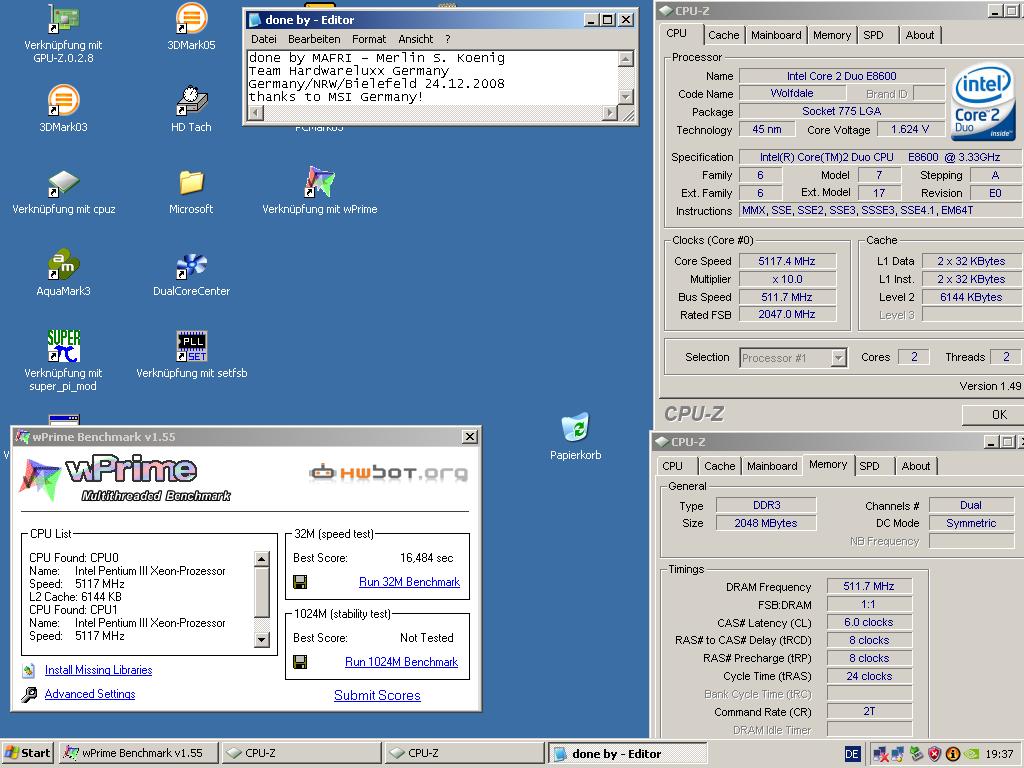Launch the 3DMark05 desktop icon

(191, 26)
